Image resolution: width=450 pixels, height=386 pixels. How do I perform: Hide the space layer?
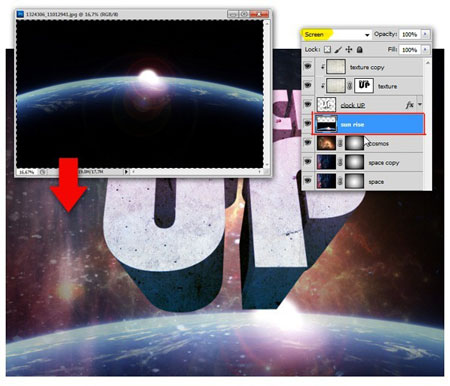(x=308, y=181)
